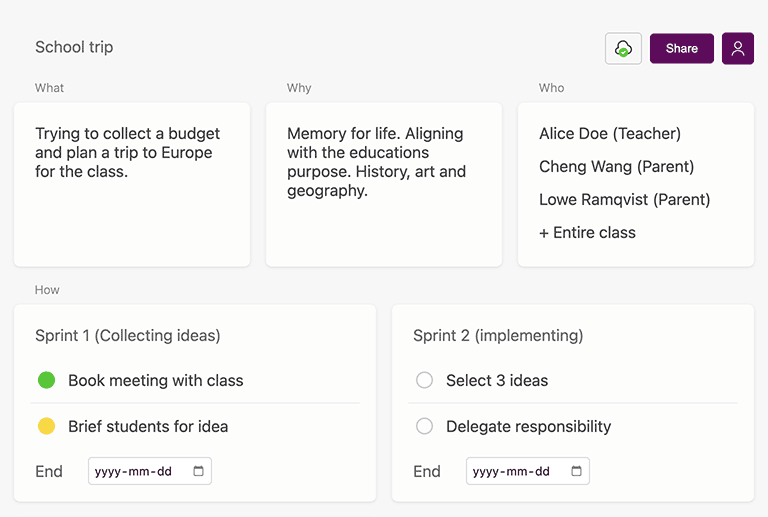Click Sprint 1 (Collecting ideas) heading
768x517 pixels.
(x=128, y=336)
